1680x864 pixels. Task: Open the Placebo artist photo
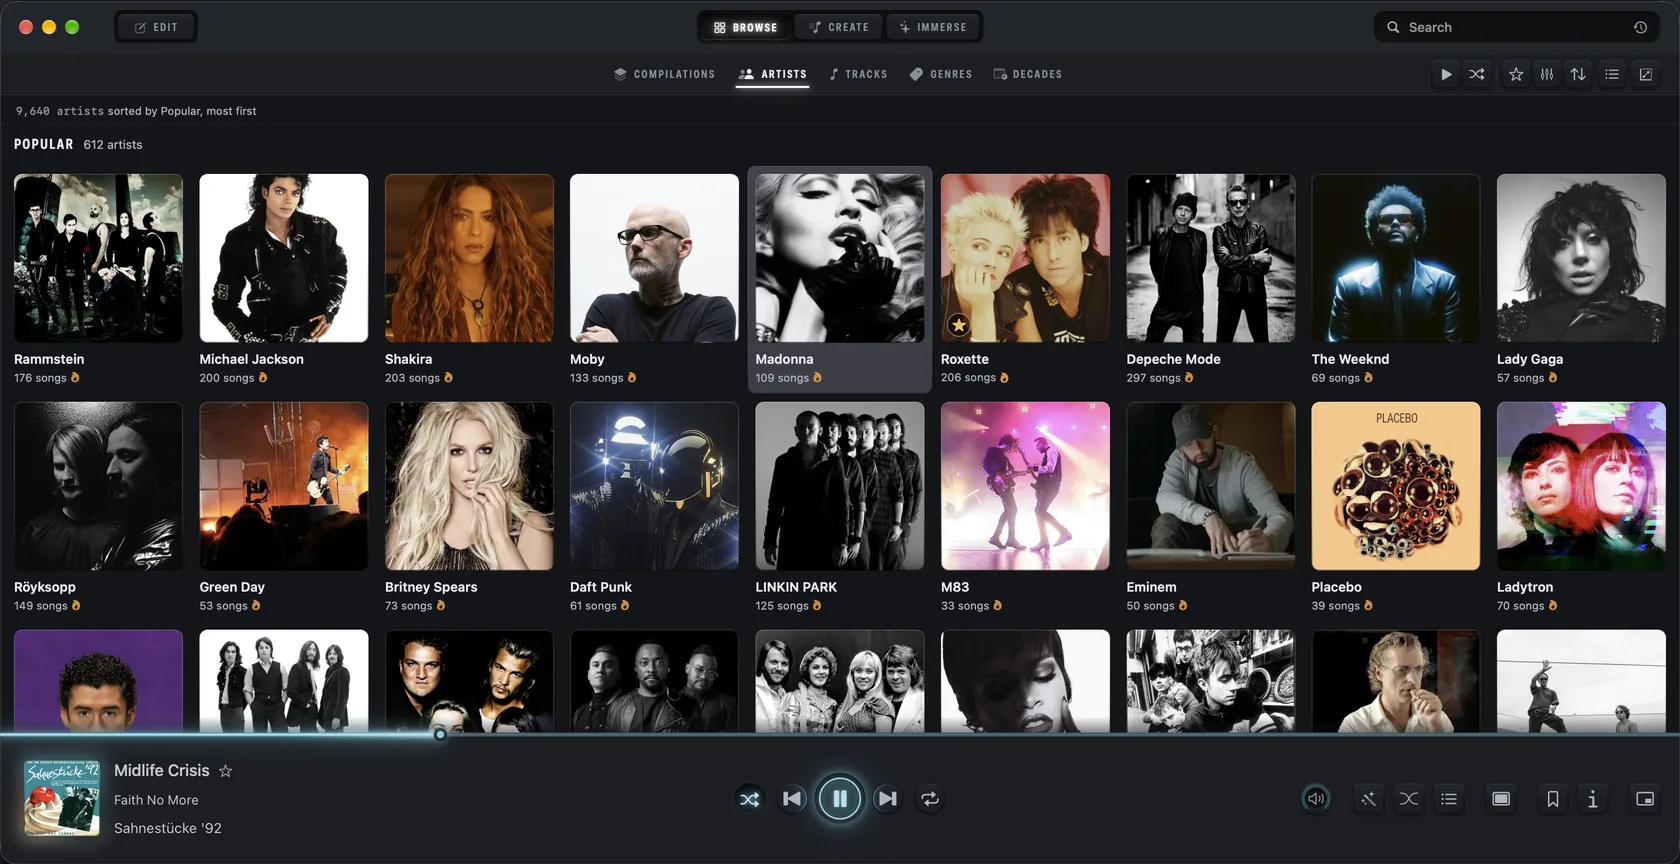point(1396,486)
